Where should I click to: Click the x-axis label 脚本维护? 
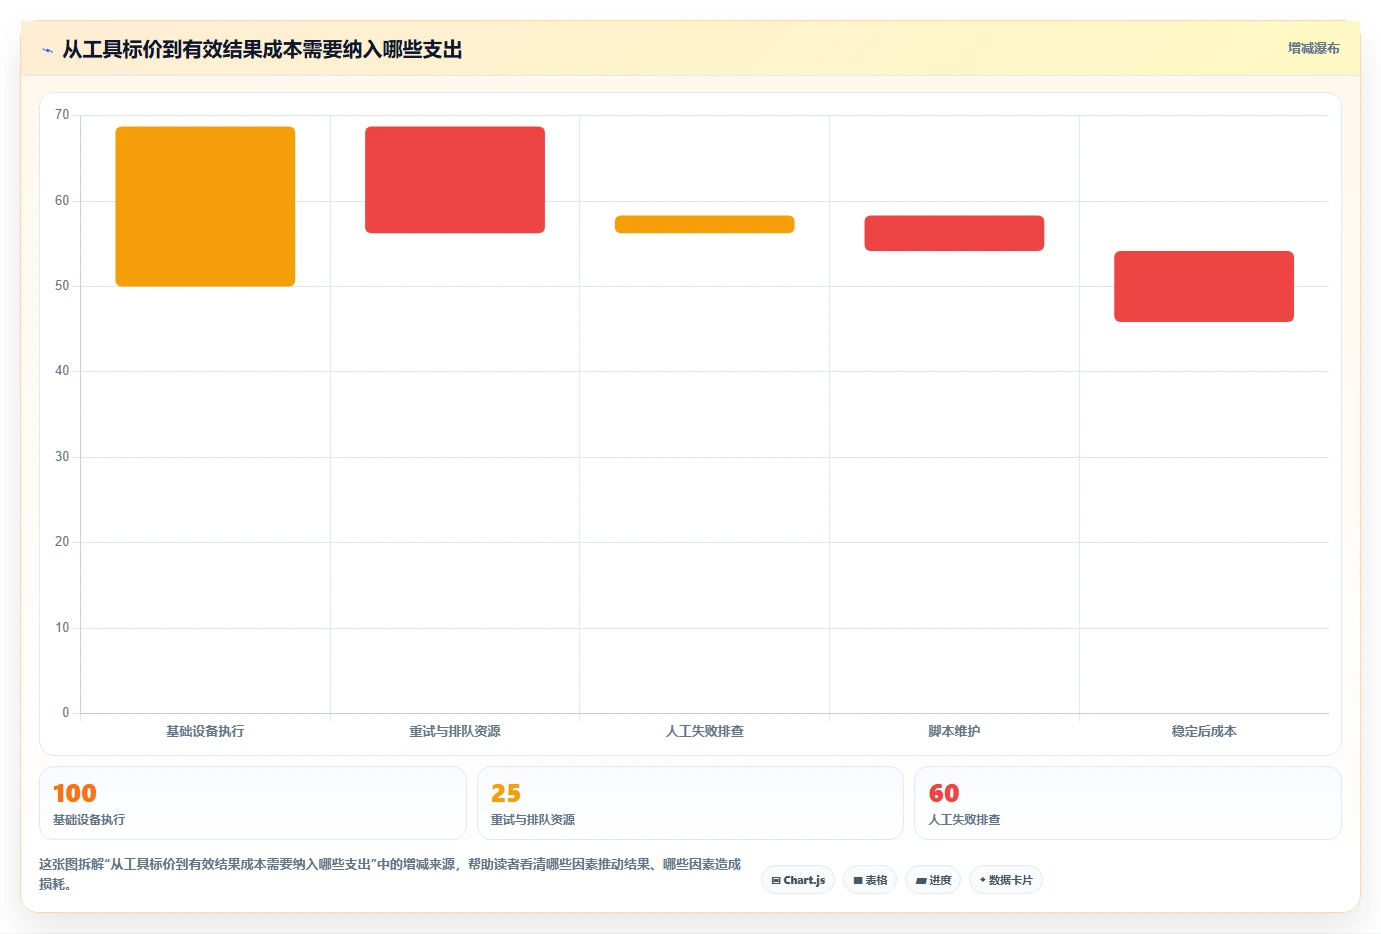coord(954,731)
